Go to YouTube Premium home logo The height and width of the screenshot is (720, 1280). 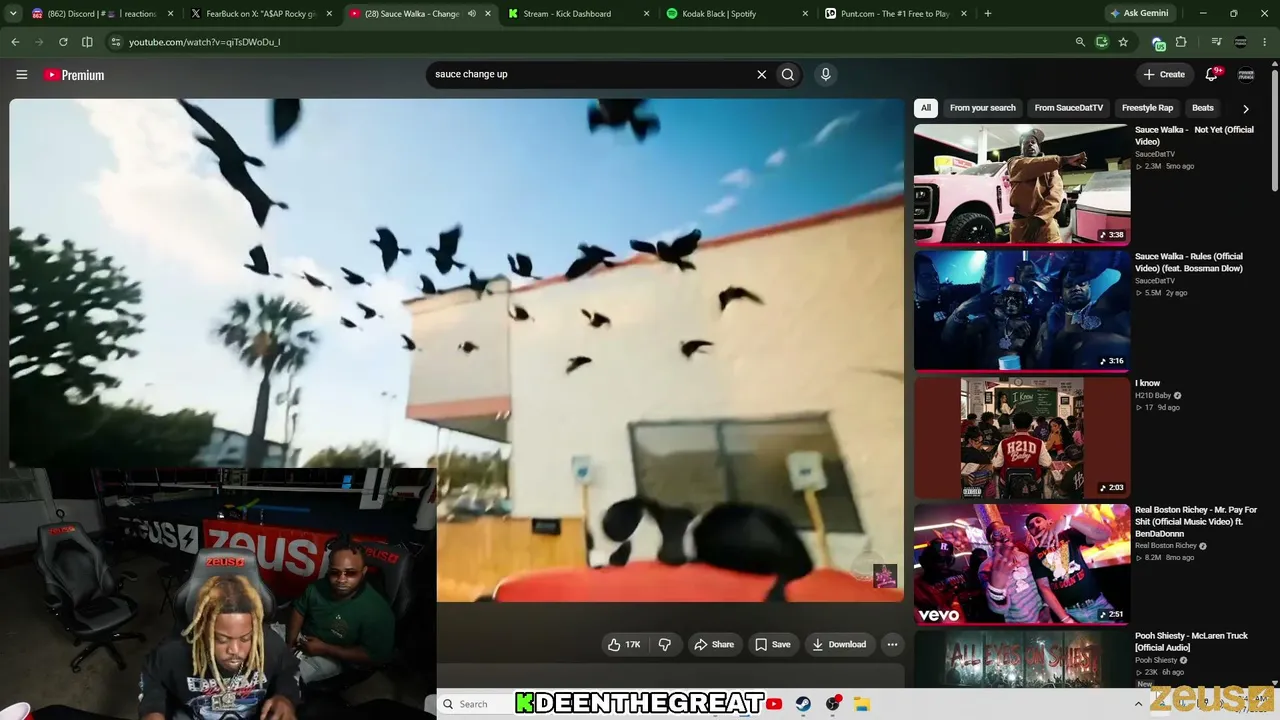pyautogui.click(x=74, y=75)
